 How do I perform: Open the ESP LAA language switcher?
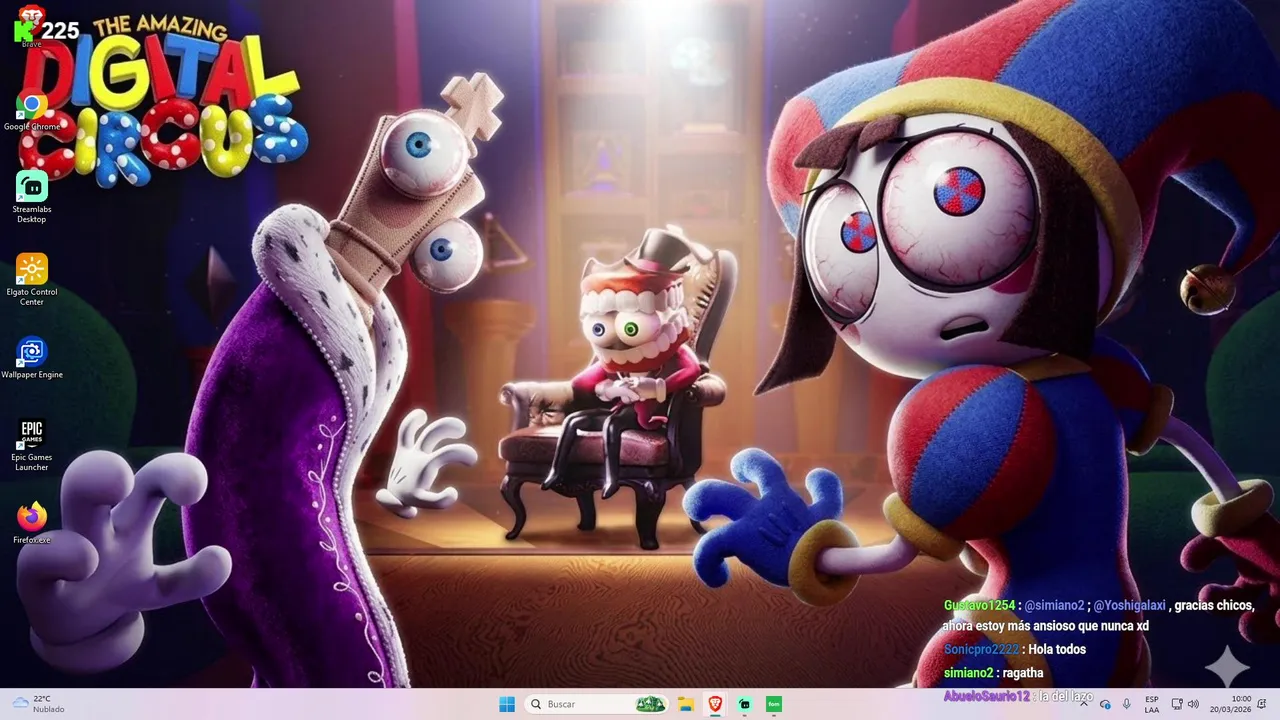(1152, 704)
